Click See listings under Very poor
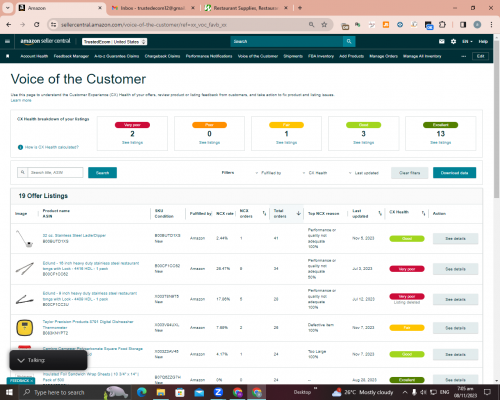 tap(132, 143)
